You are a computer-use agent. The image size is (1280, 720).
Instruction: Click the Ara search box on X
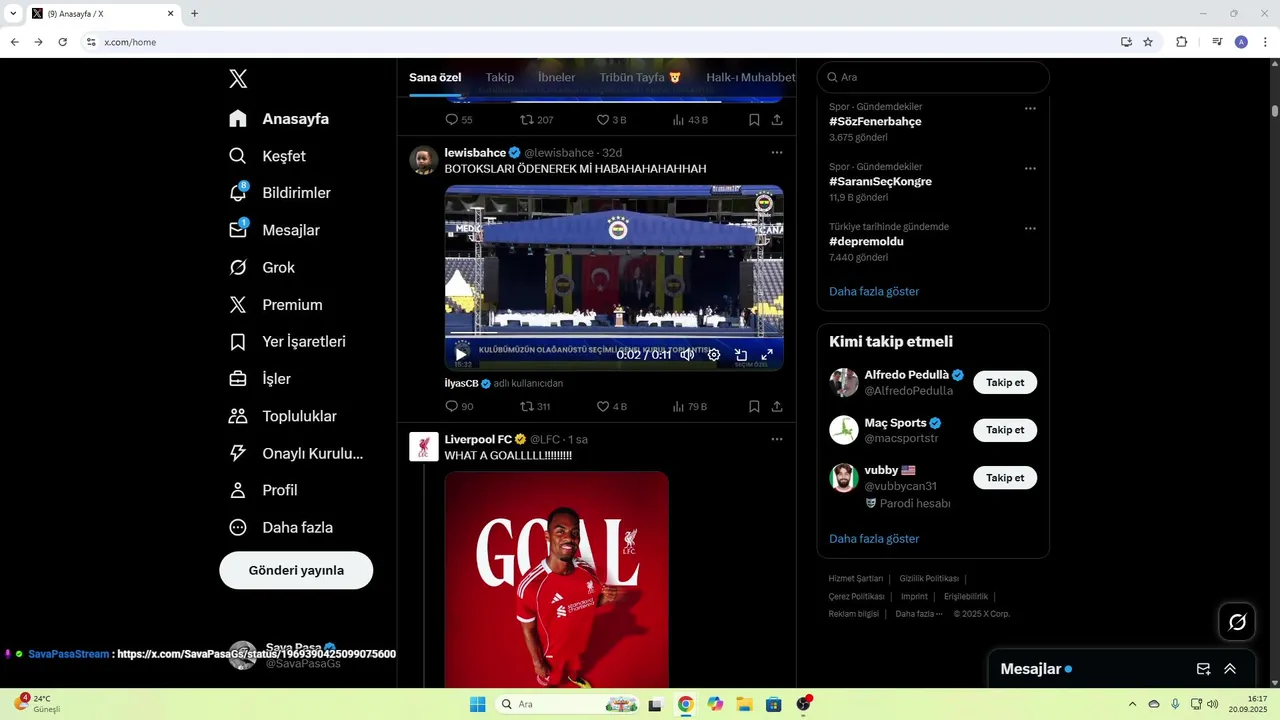[x=933, y=77]
